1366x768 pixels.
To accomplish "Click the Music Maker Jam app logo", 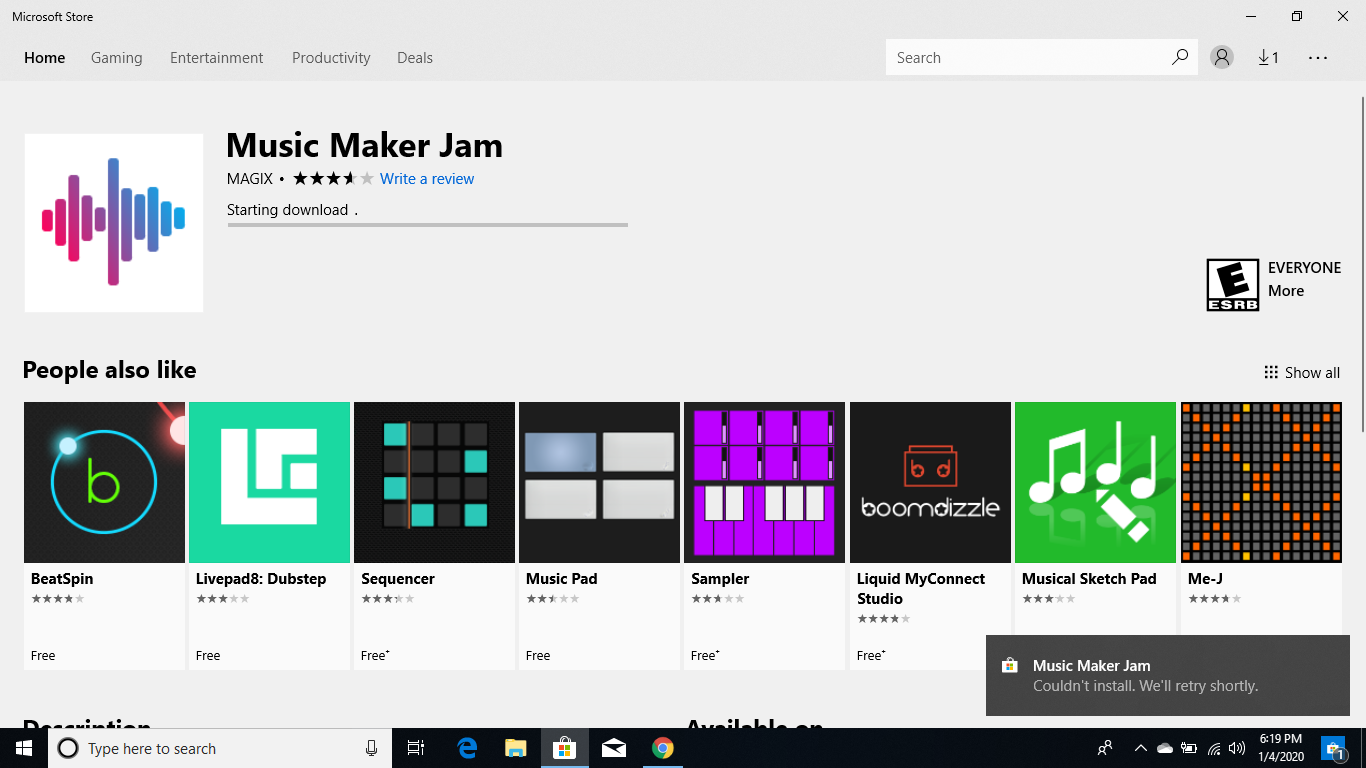I will 114,222.
